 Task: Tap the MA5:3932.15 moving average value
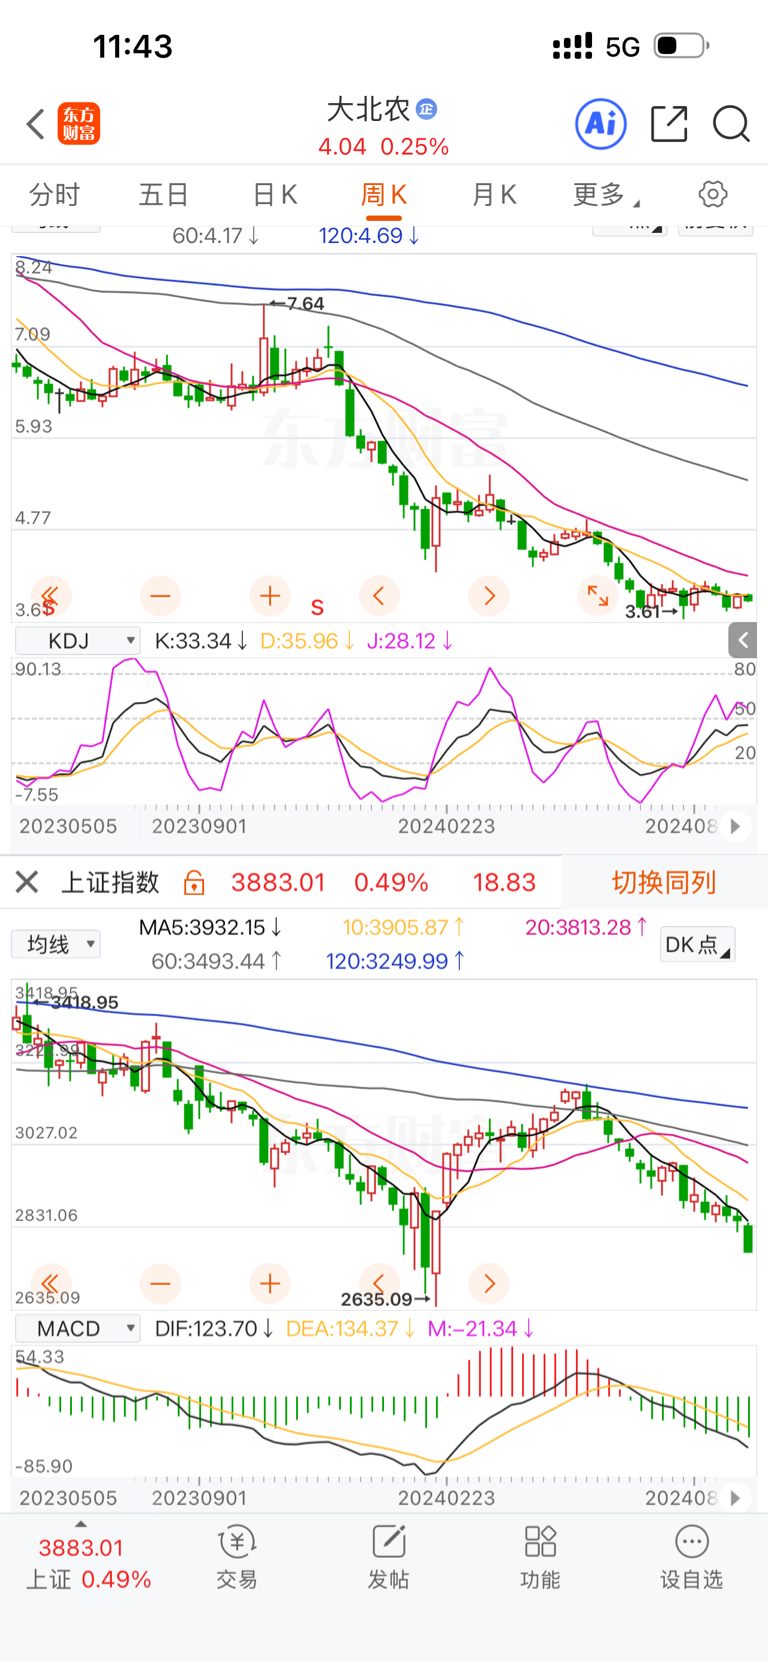pyautogui.click(x=210, y=927)
